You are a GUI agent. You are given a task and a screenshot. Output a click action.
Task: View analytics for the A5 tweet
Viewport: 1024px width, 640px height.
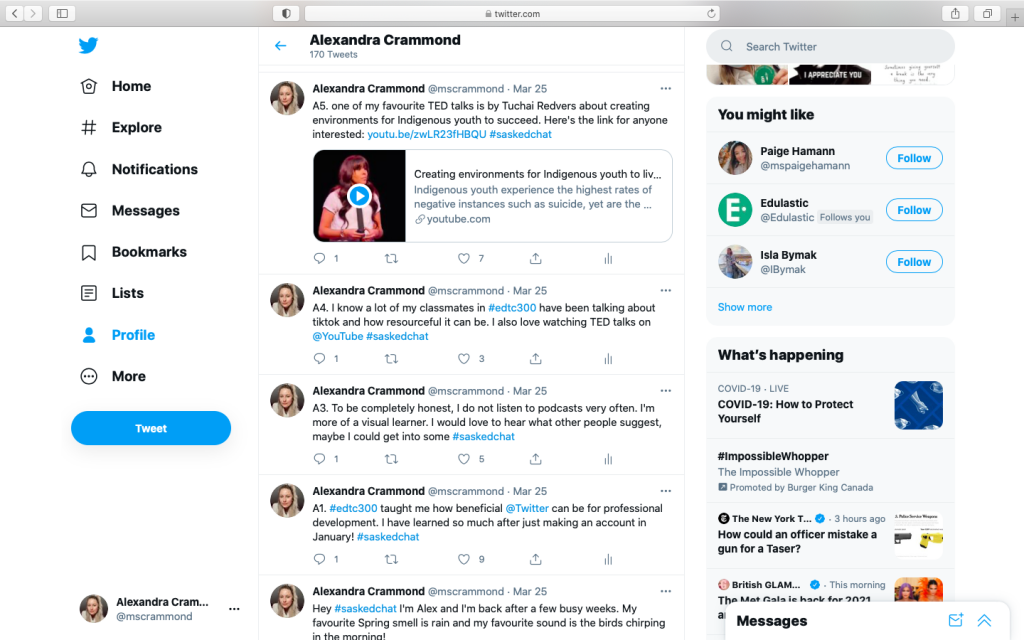(x=608, y=259)
